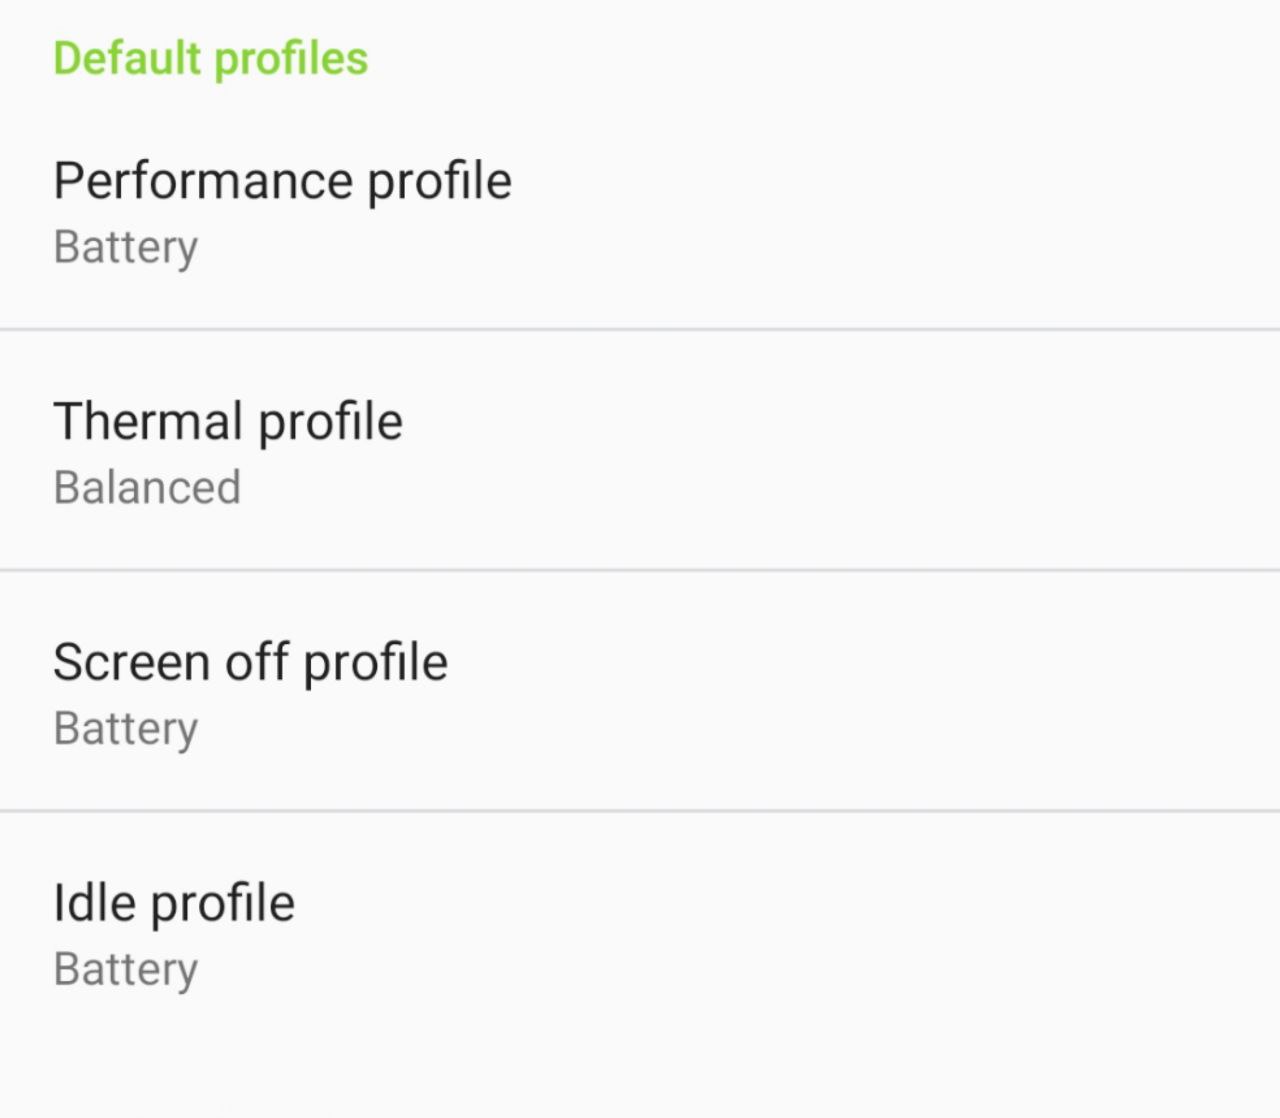Image resolution: width=1280 pixels, height=1118 pixels.
Task: Choose the Idle profile title text
Action: click(x=174, y=904)
